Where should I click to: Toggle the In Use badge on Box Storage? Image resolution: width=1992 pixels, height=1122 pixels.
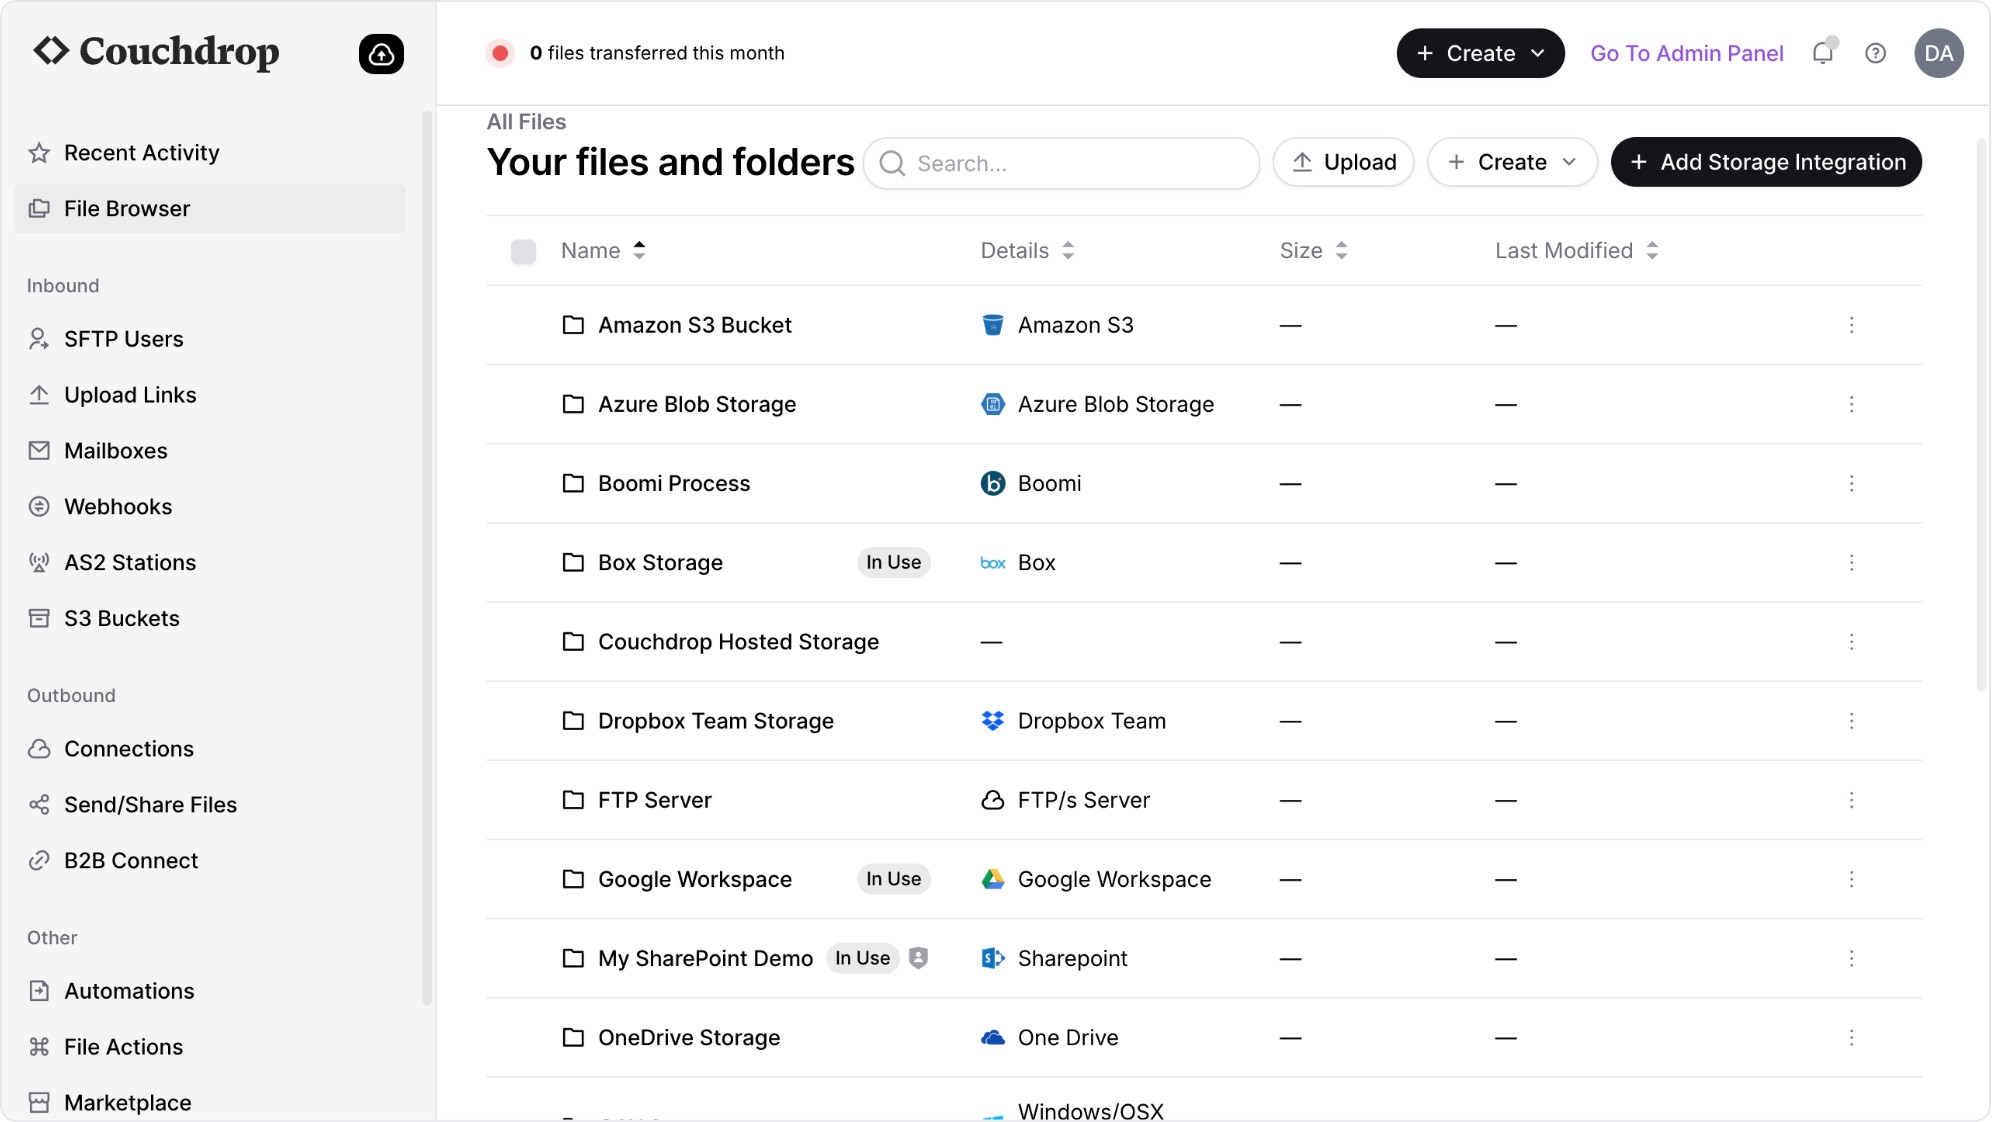pos(893,562)
